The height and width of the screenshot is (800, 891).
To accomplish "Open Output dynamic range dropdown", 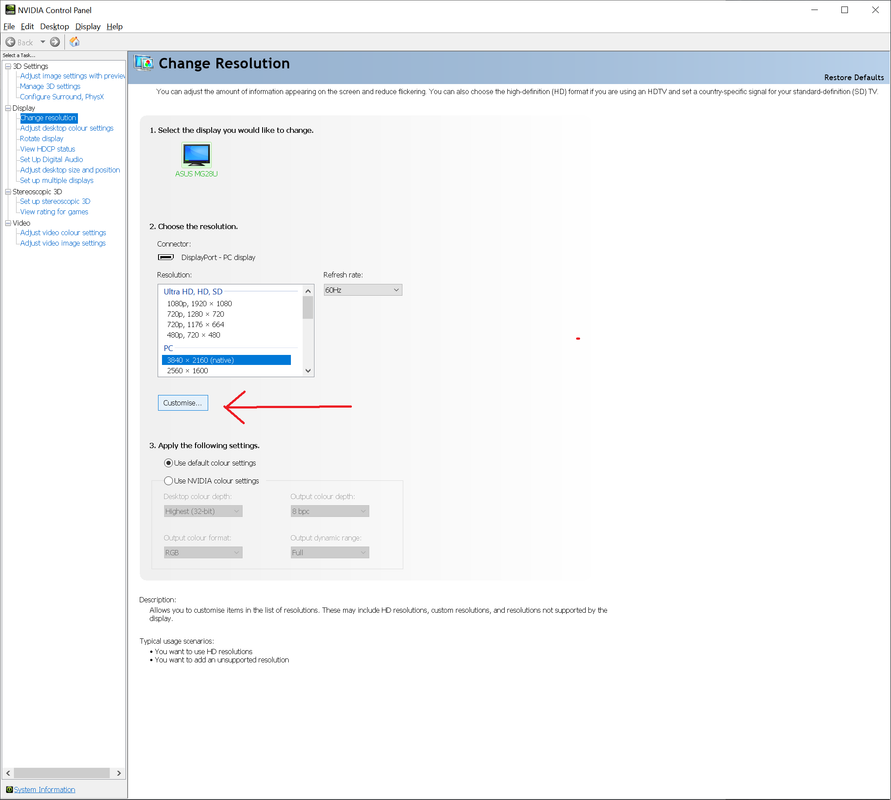I will pyautogui.click(x=330, y=552).
